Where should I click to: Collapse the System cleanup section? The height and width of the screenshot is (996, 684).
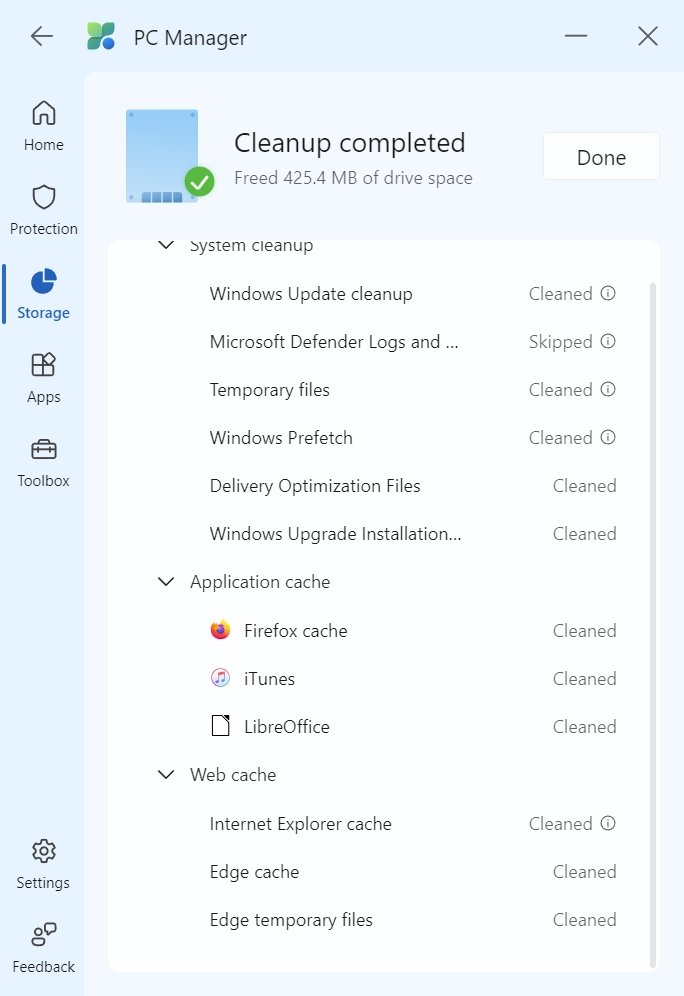click(166, 246)
